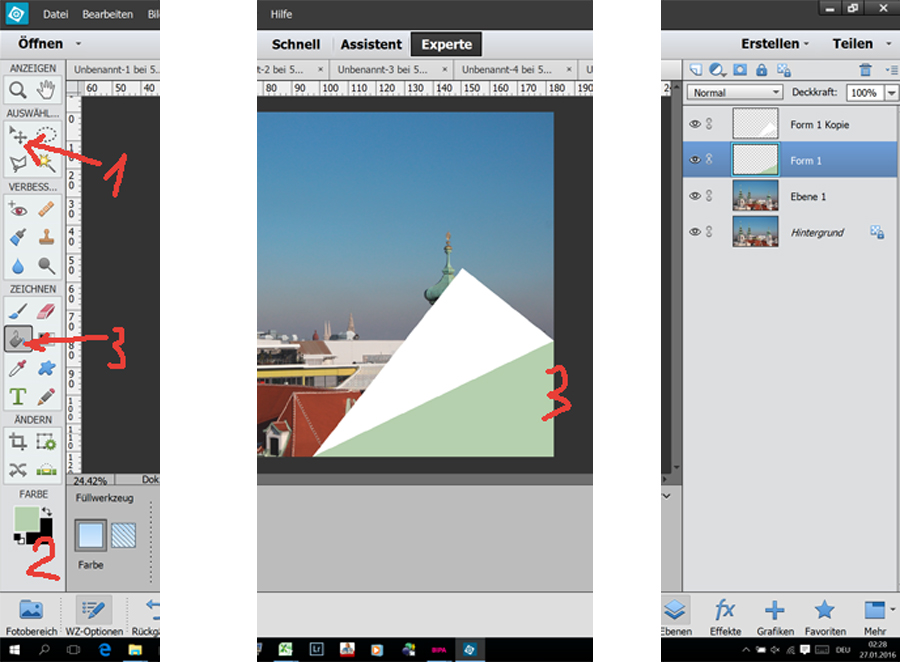Lock all pixels of the layer
The height and width of the screenshot is (662, 900).
pyautogui.click(x=762, y=70)
